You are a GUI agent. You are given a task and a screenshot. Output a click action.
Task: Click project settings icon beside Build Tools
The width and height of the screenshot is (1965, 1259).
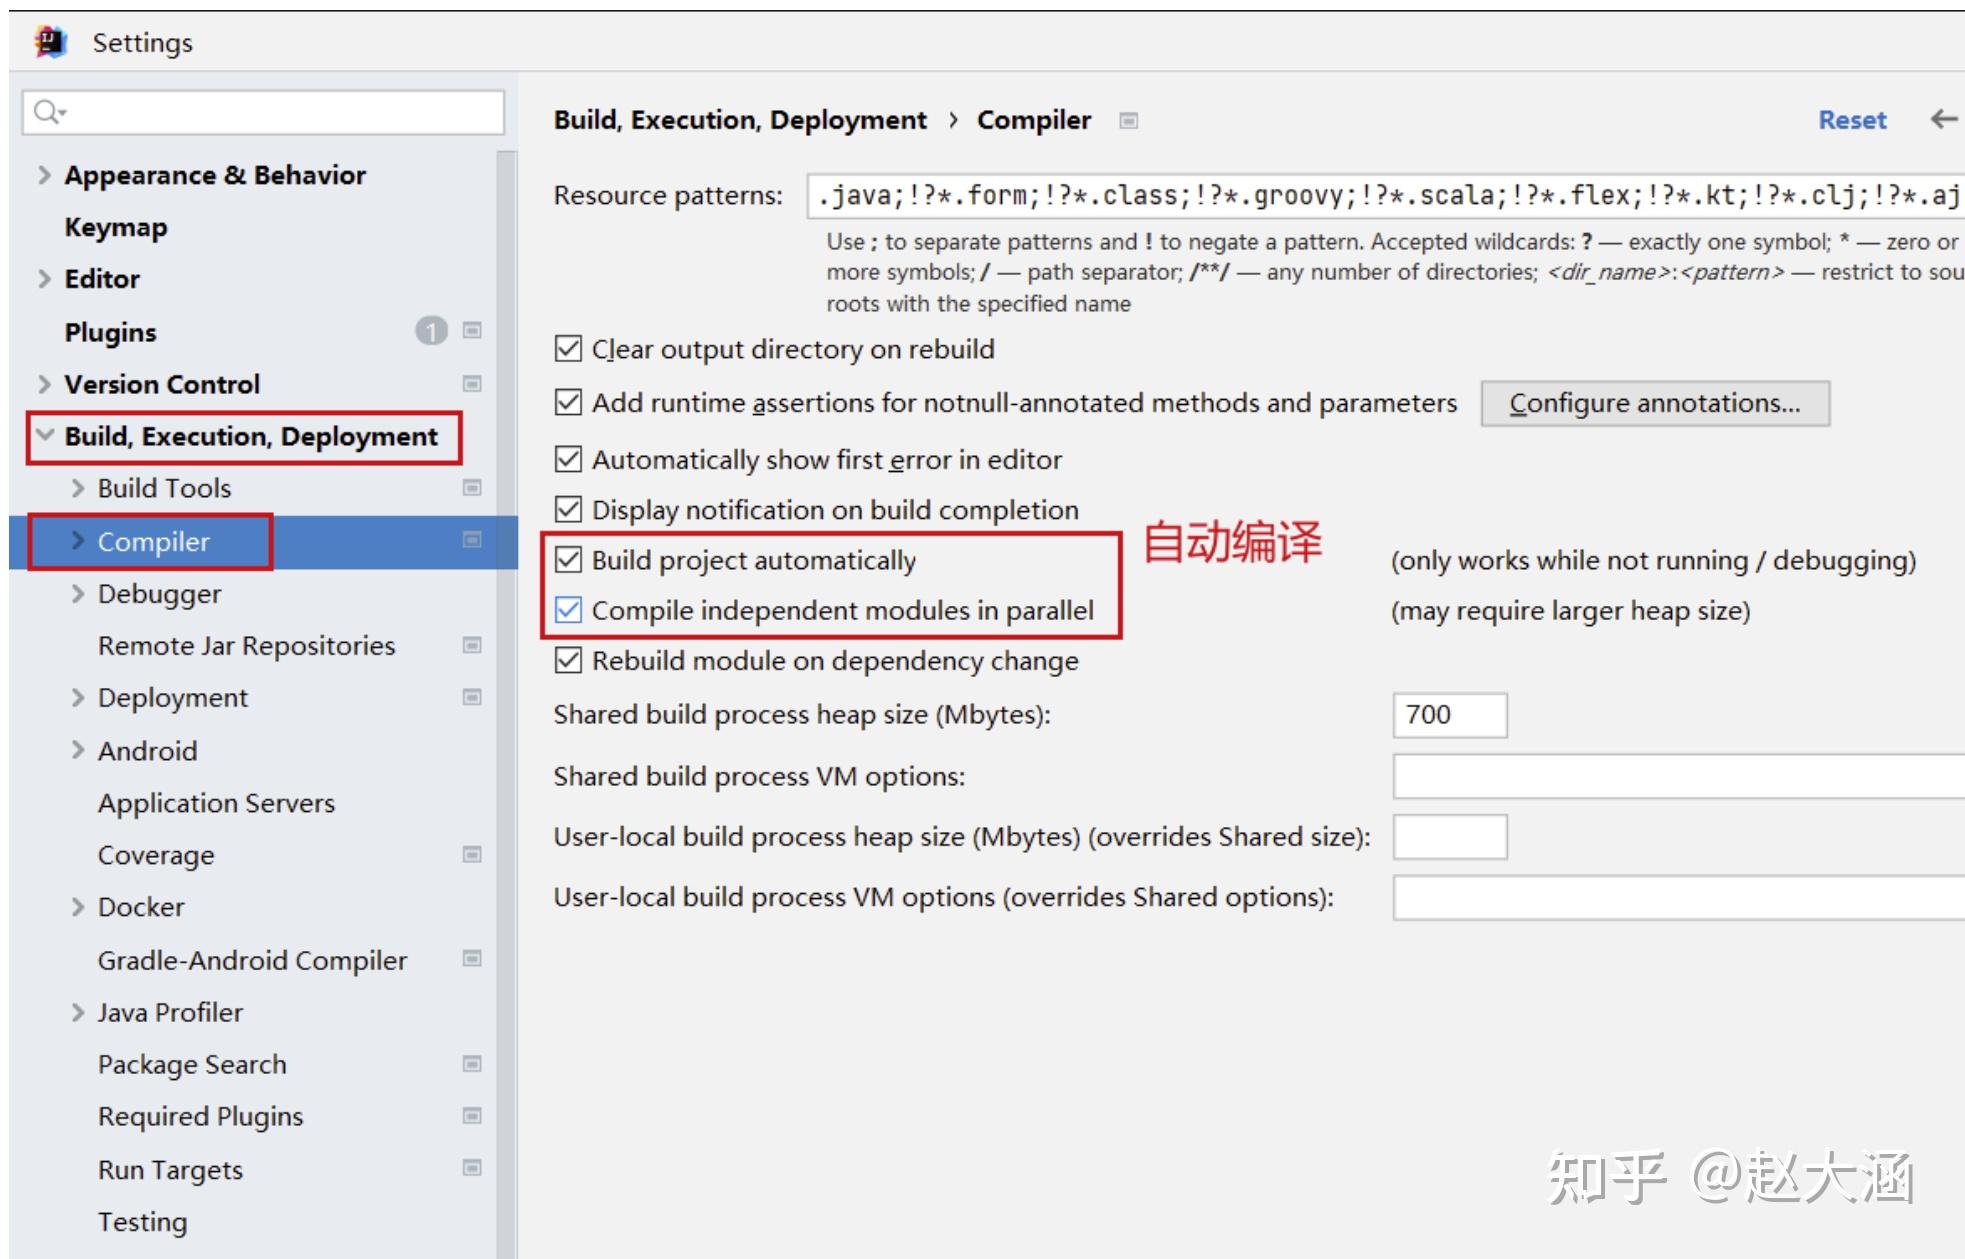pos(472,488)
